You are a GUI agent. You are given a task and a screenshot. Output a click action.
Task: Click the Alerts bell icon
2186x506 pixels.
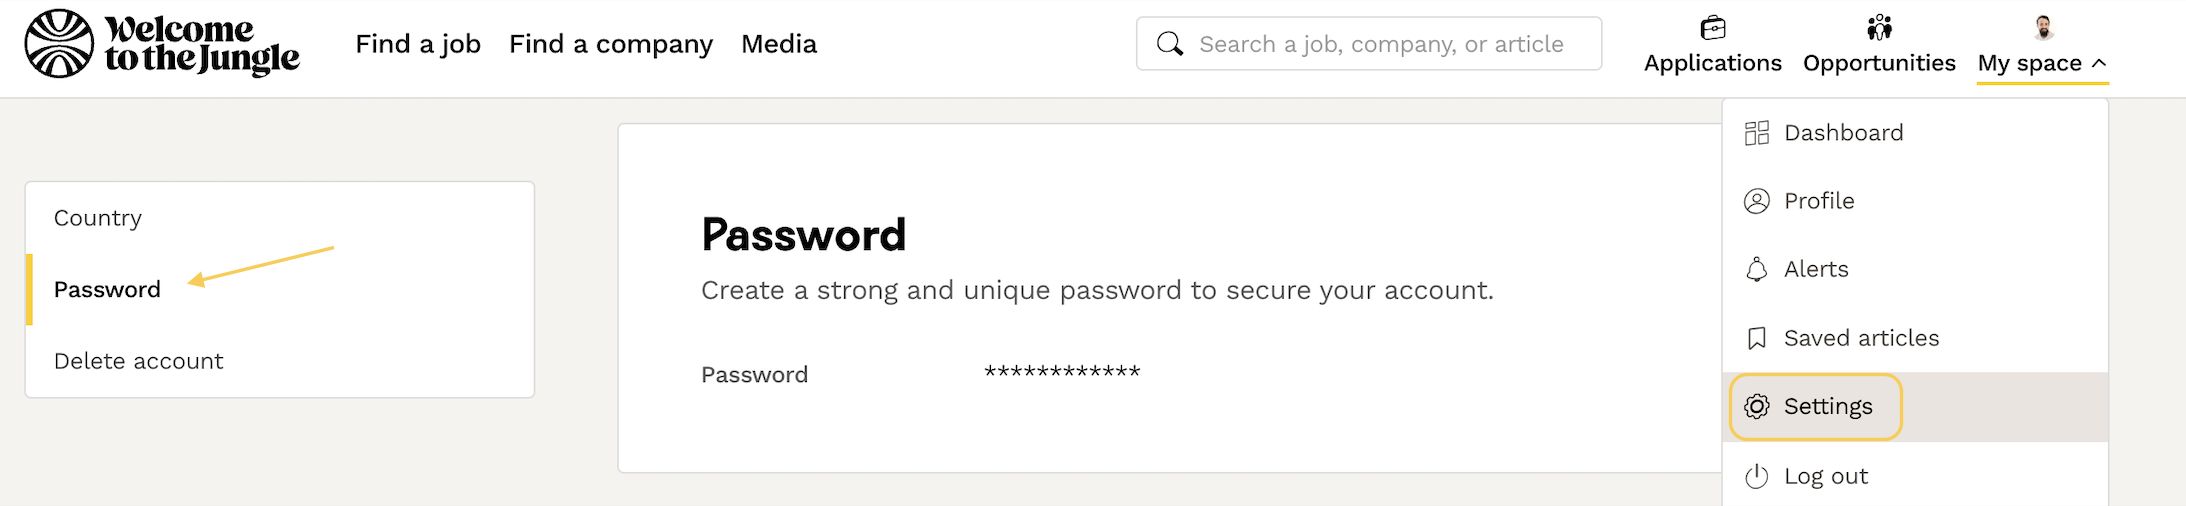tap(1757, 270)
